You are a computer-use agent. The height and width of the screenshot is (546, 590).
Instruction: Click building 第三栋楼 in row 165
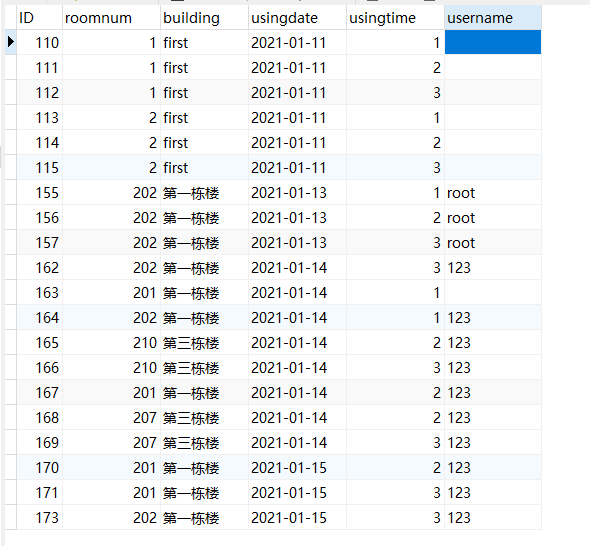(204, 342)
